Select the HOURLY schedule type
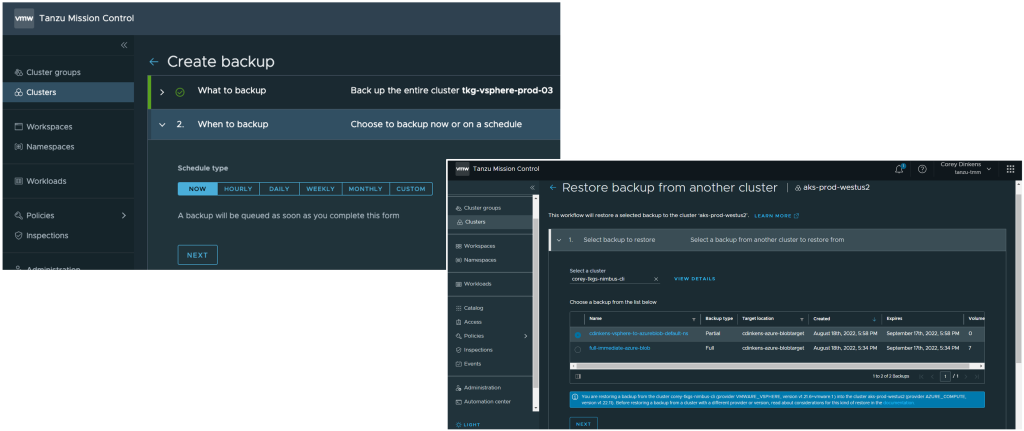1024x431 pixels. coord(238,189)
